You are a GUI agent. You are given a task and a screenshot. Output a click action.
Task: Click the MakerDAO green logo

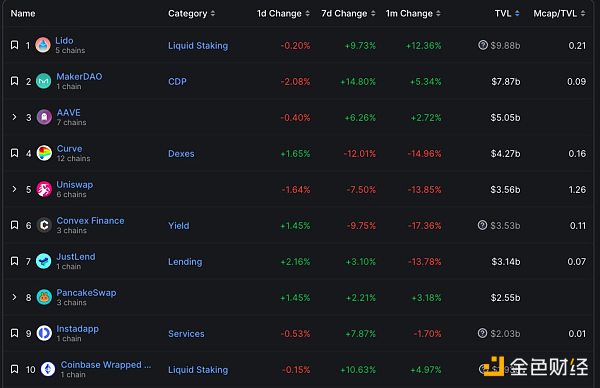pyautogui.click(x=44, y=81)
